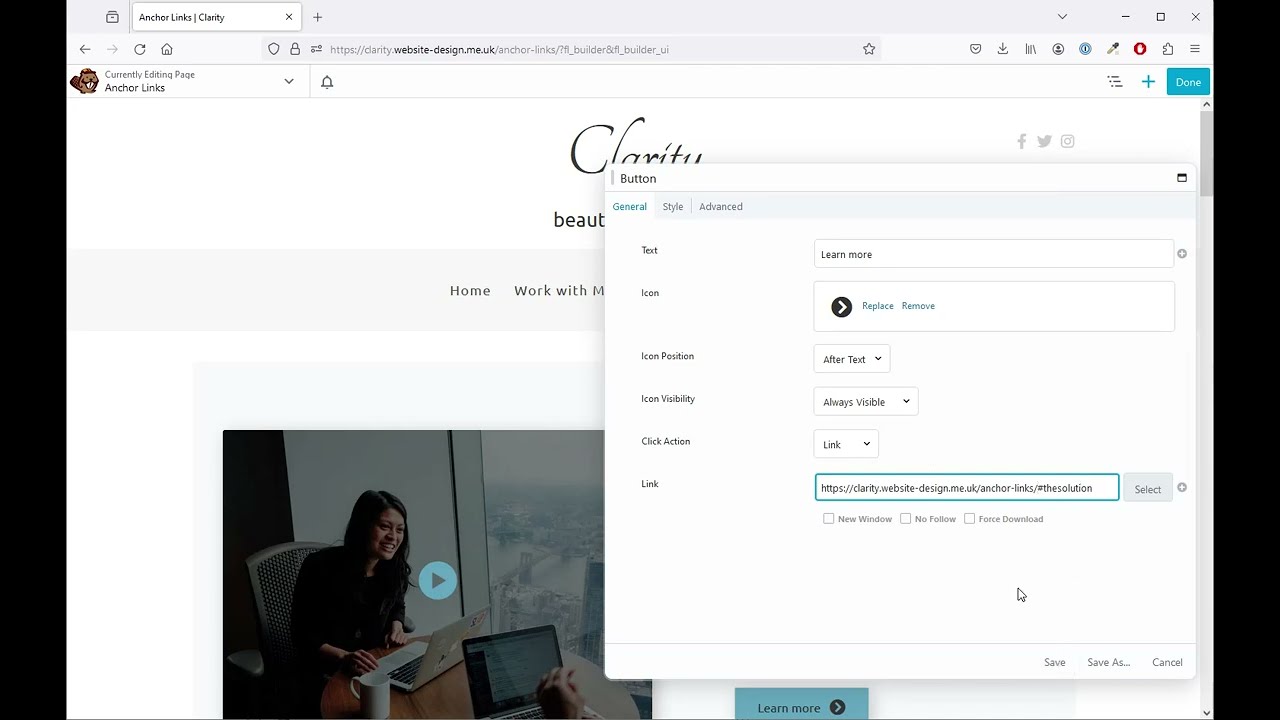
Task: Open the Work with Me menu item
Action: [x=559, y=291]
